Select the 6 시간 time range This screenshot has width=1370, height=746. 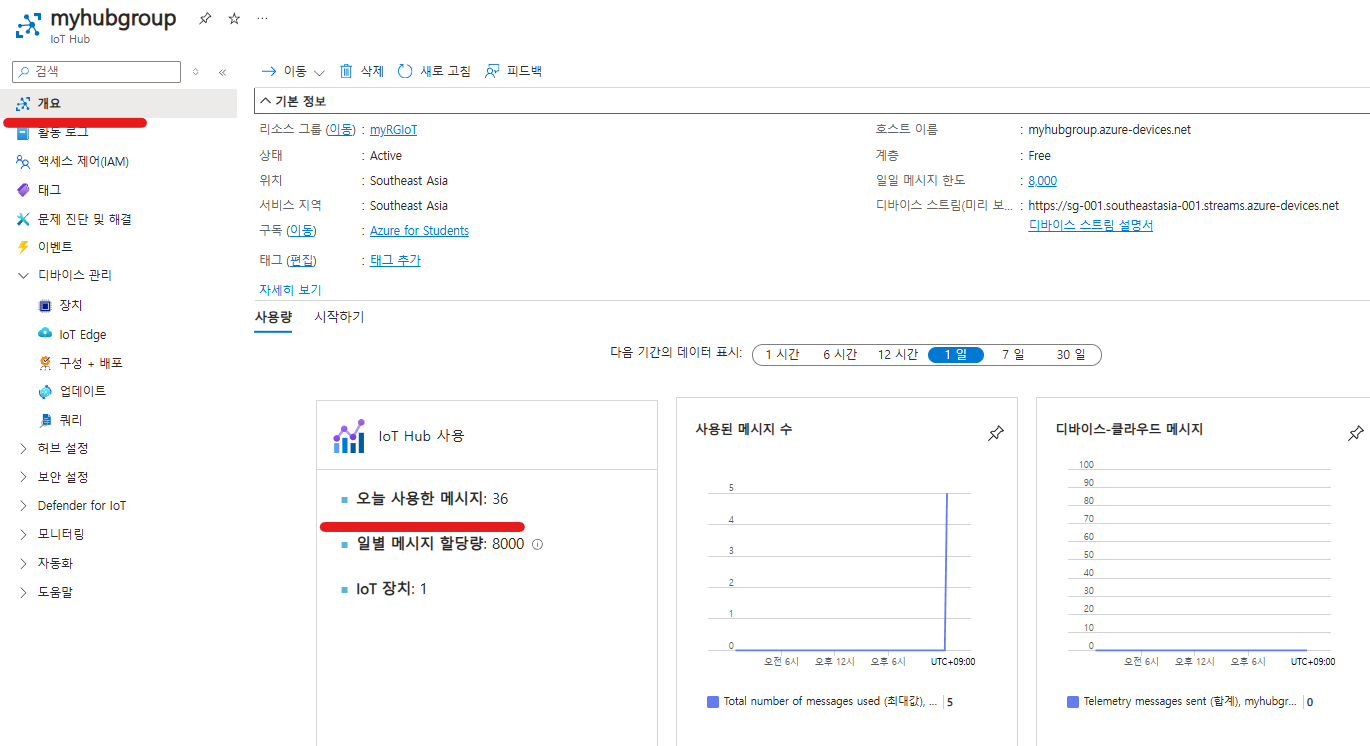pos(840,355)
